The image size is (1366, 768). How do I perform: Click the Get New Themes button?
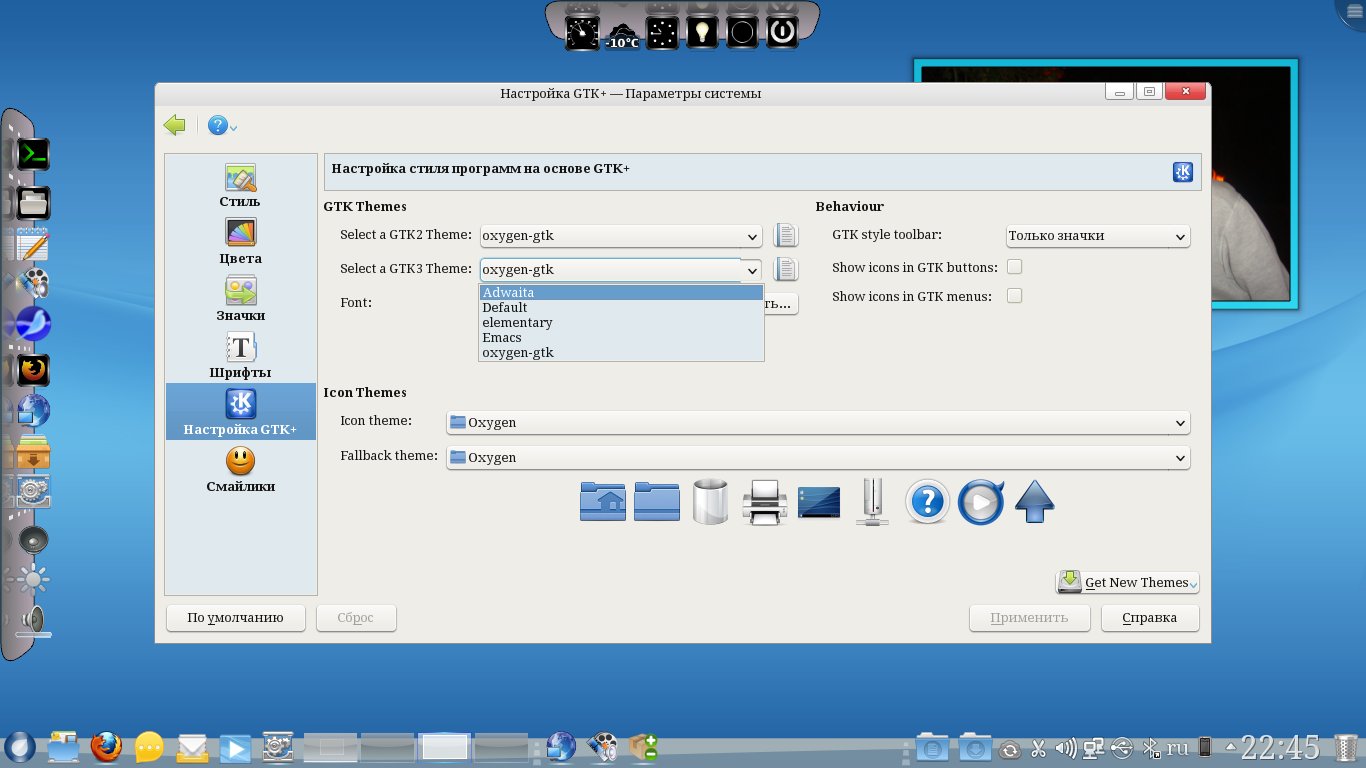(x=1127, y=582)
